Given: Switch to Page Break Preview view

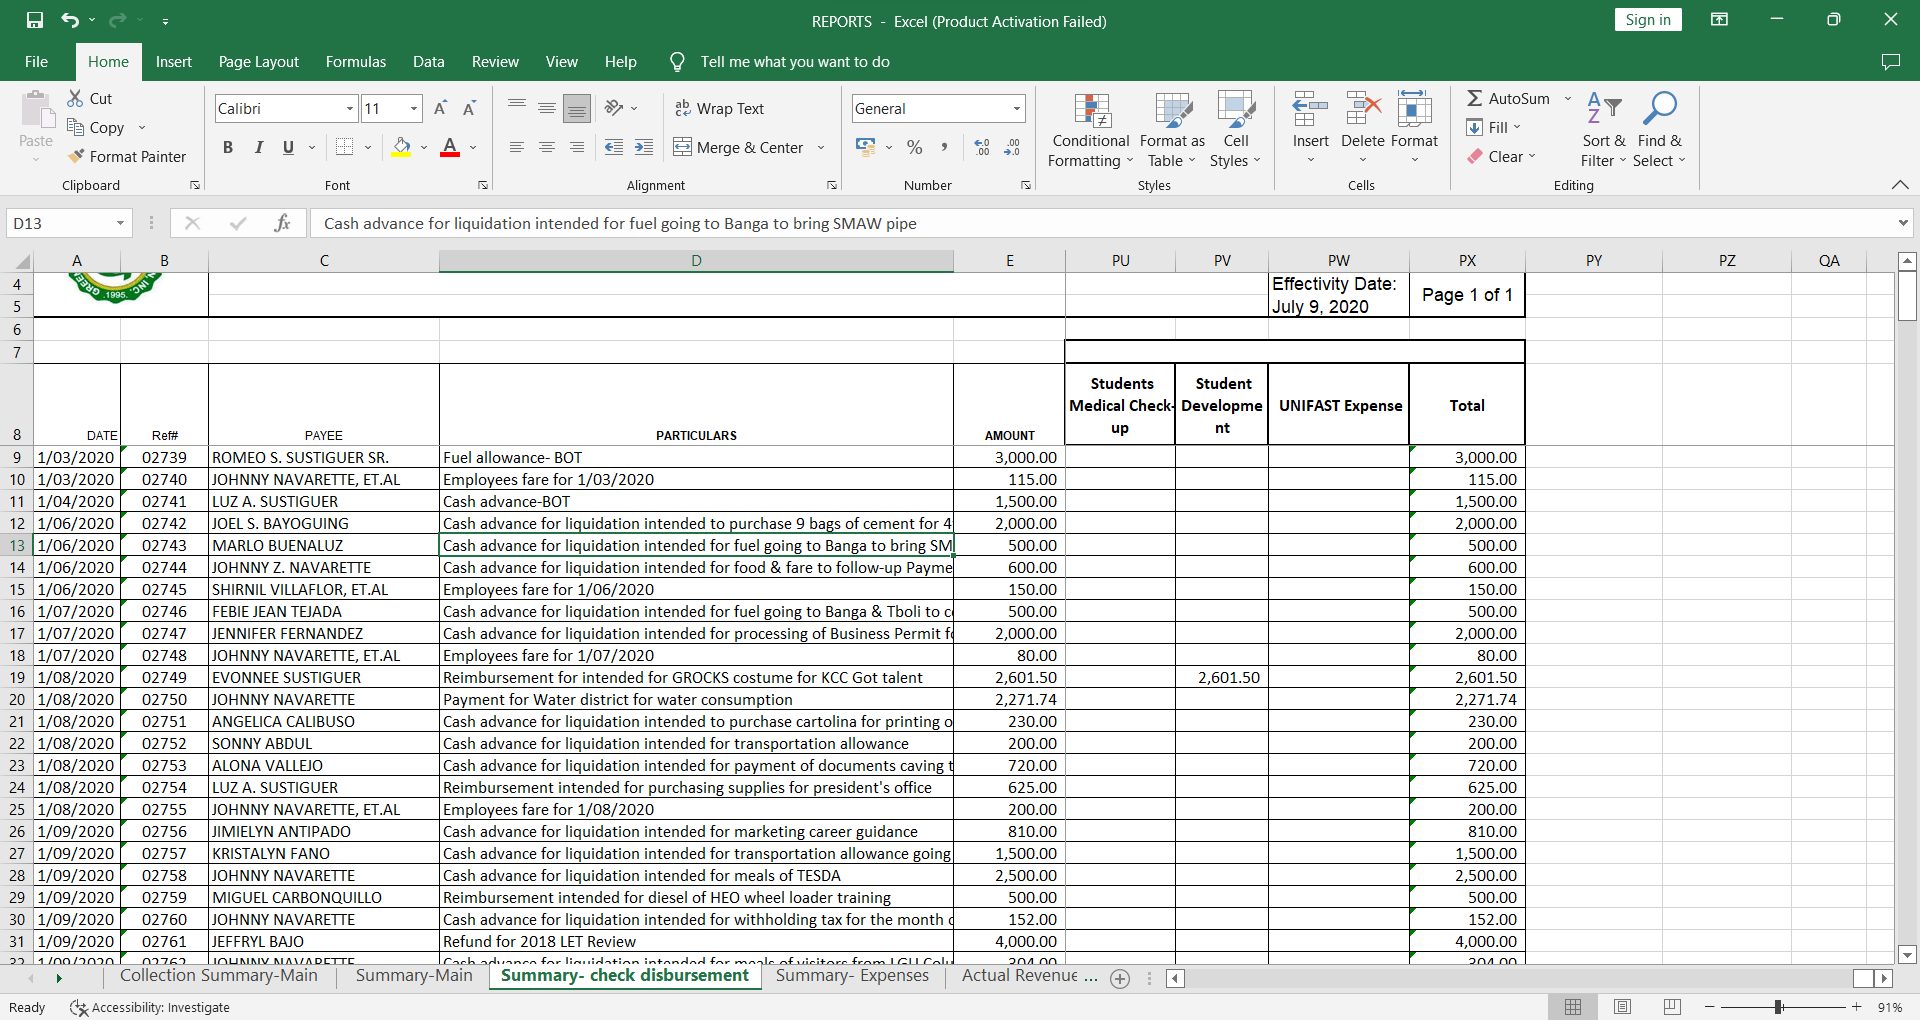Looking at the screenshot, I should tap(1672, 1007).
